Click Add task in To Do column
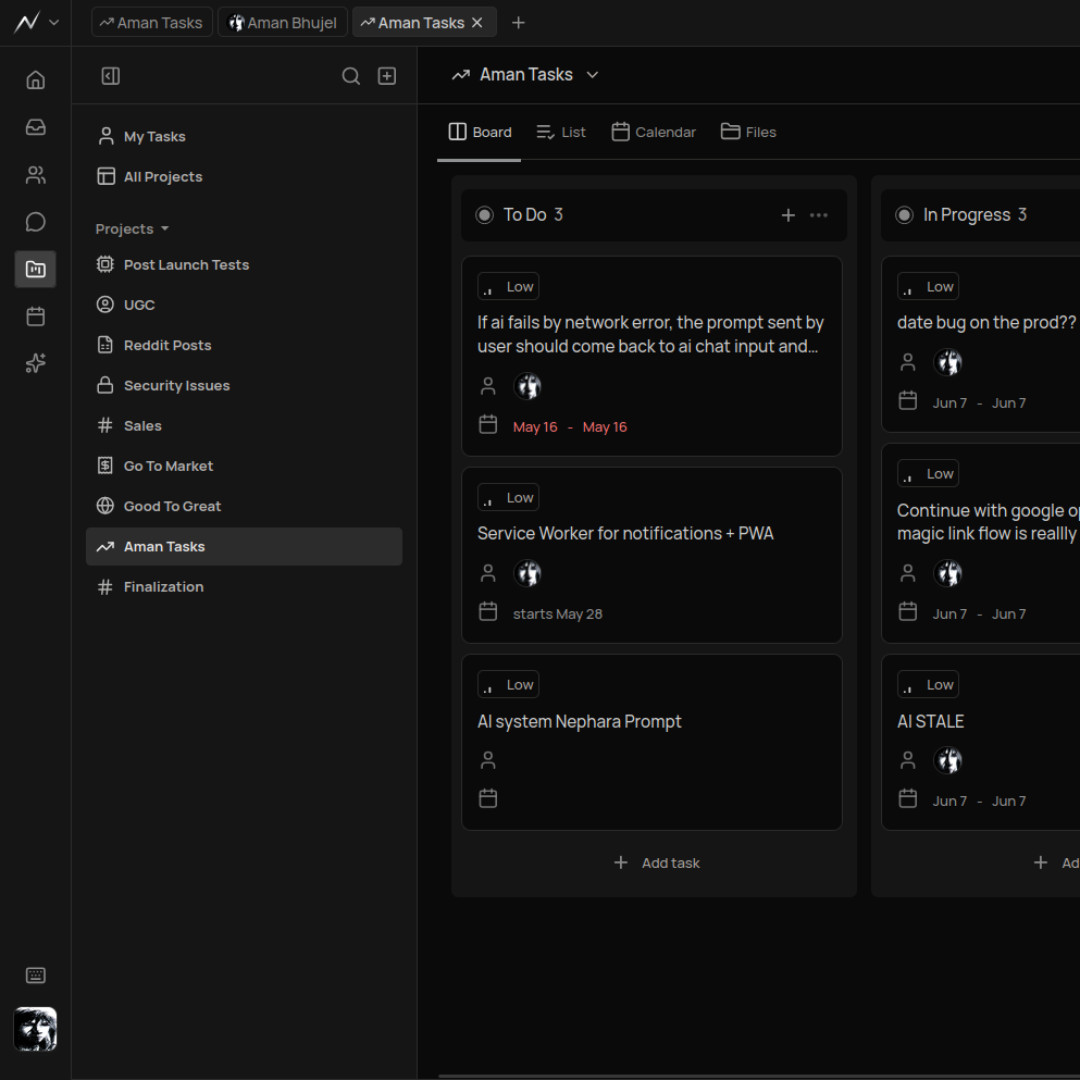1080x1080 pixels. tap(656, 863)
